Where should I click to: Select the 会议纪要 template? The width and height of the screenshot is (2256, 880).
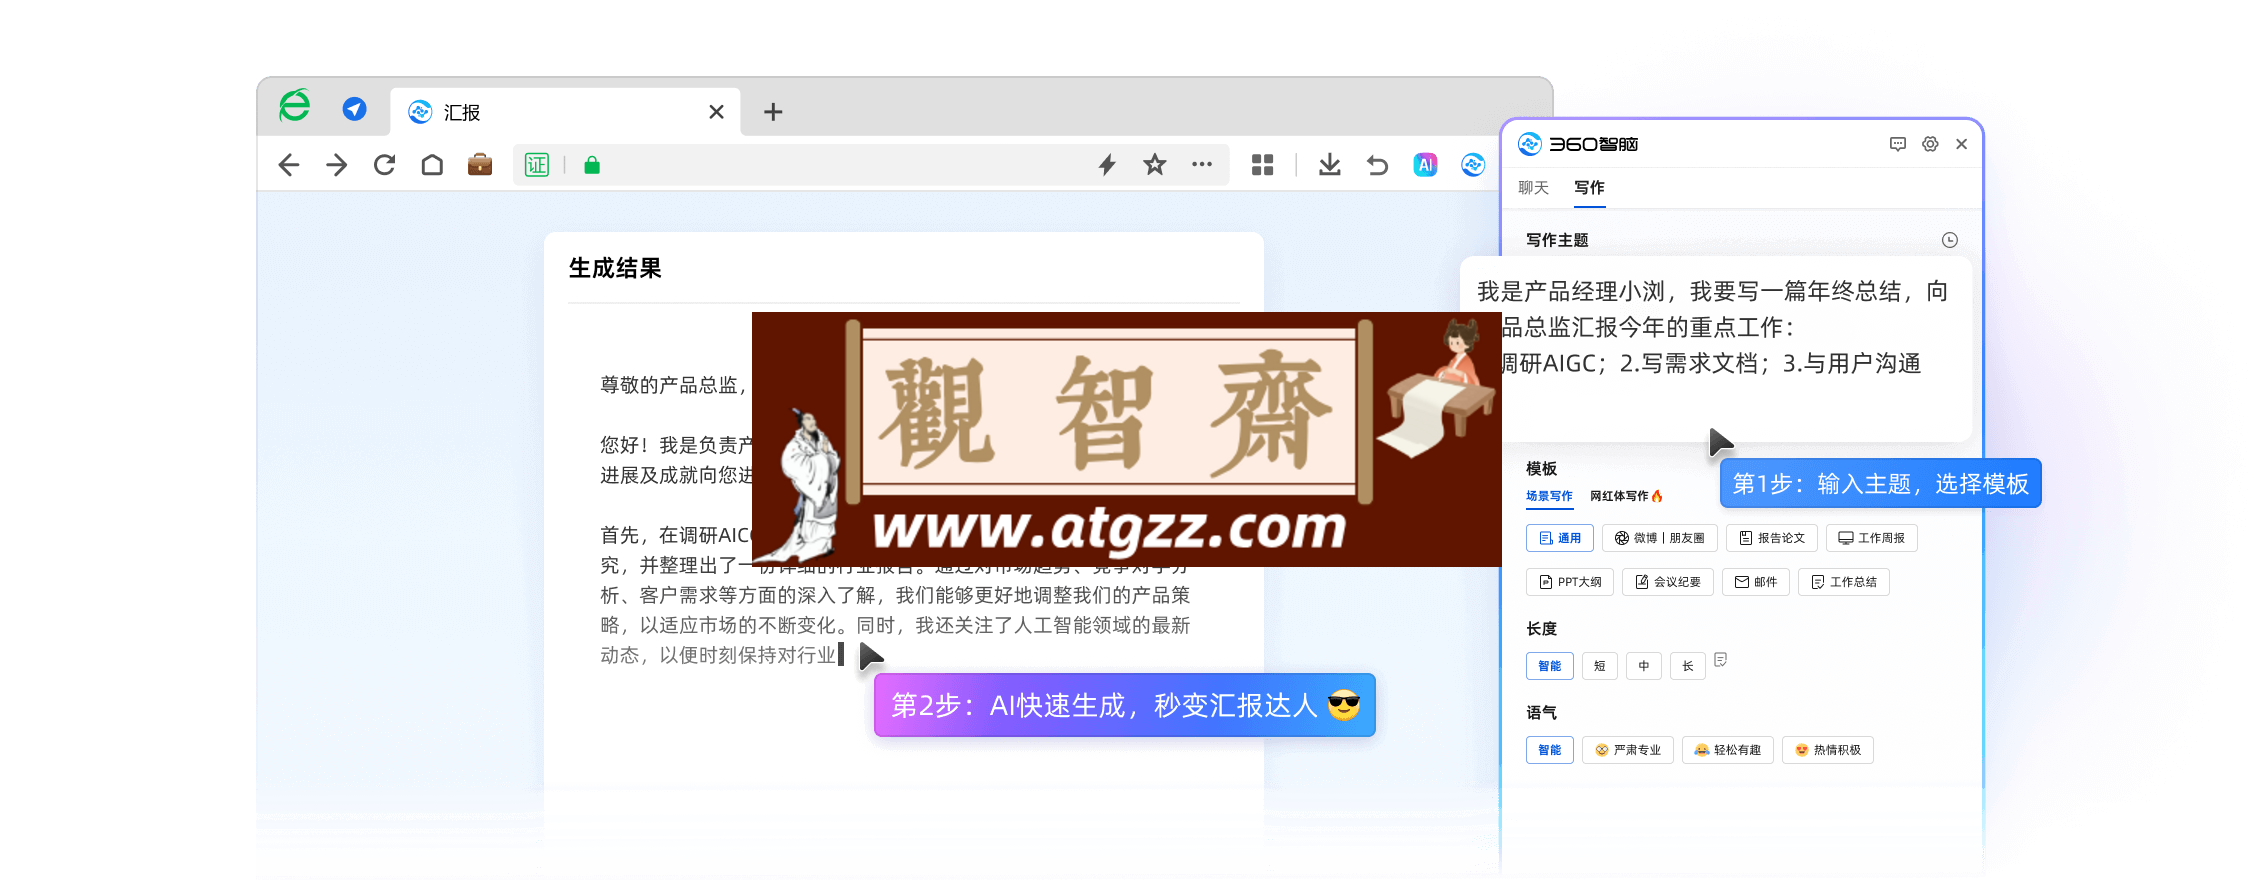(1668, 582)
